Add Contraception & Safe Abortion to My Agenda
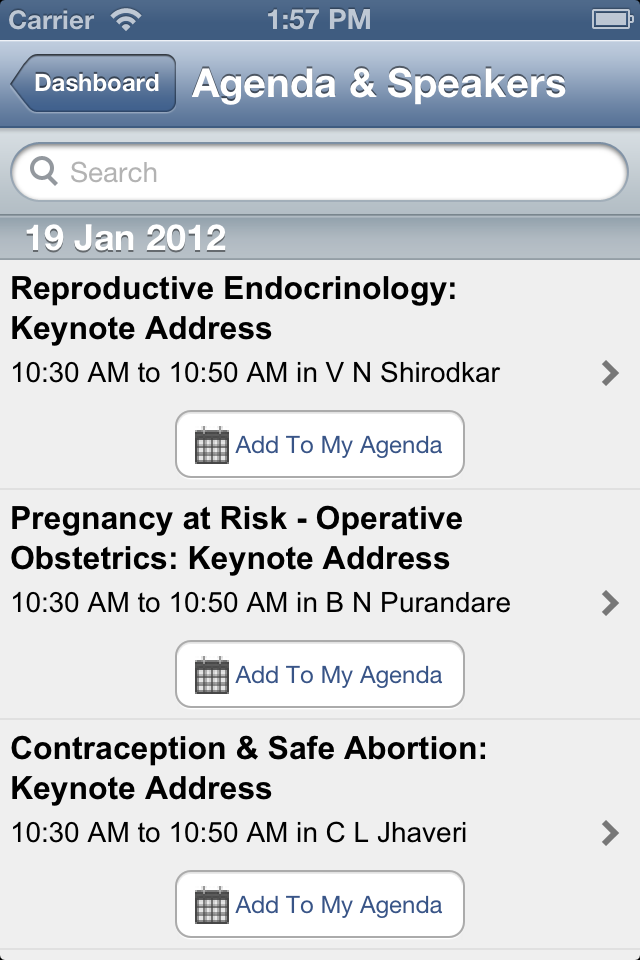This screenshot has height=960, width=640. (x=320, y=905)
